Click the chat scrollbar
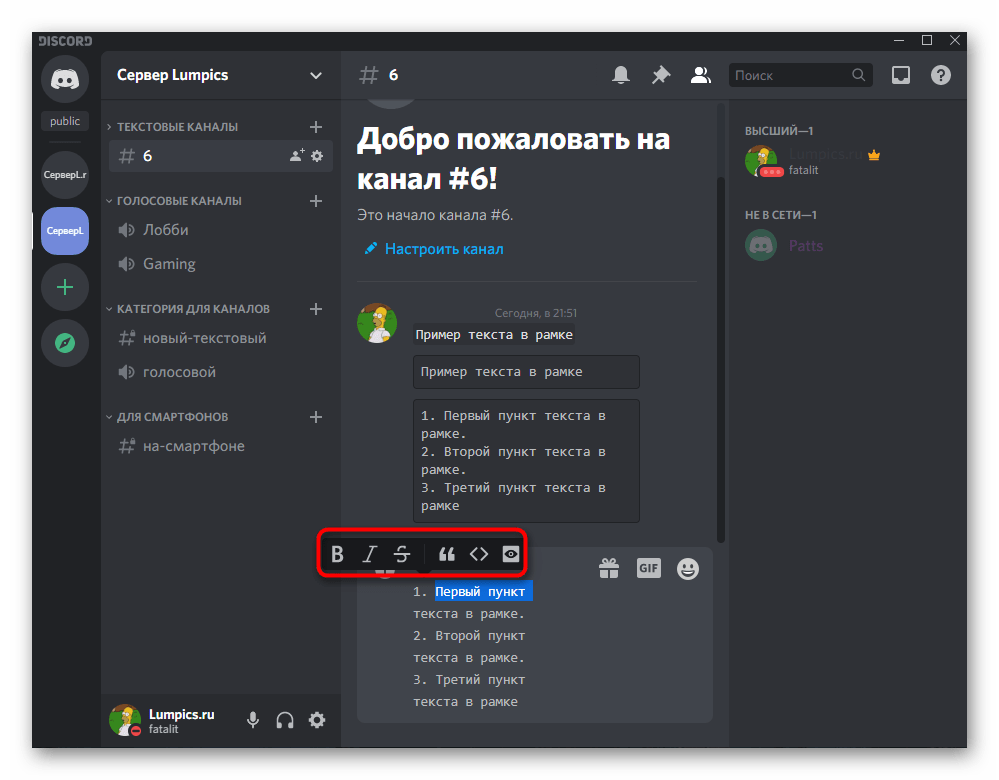 (x=721, y=360)
